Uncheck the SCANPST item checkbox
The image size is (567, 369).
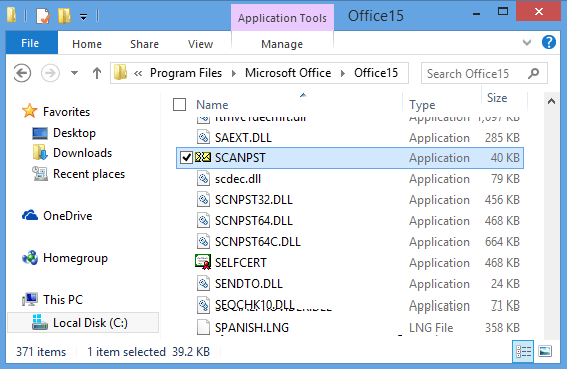click(x=186, y=158)
